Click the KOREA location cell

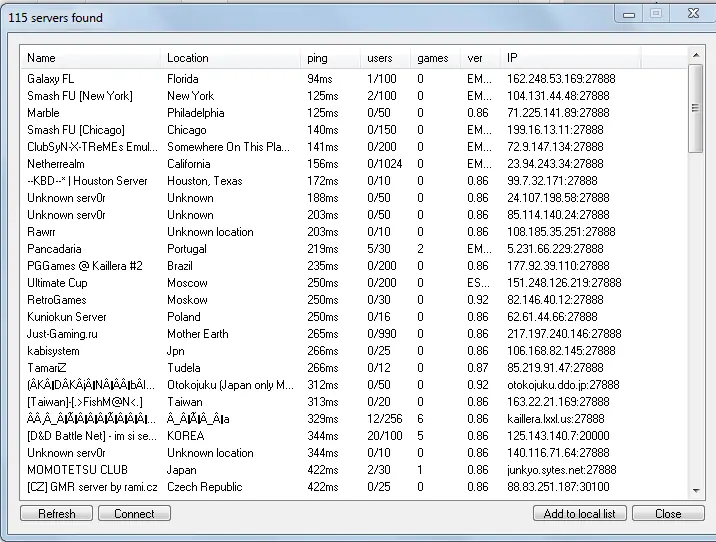(x=185, y=436)
